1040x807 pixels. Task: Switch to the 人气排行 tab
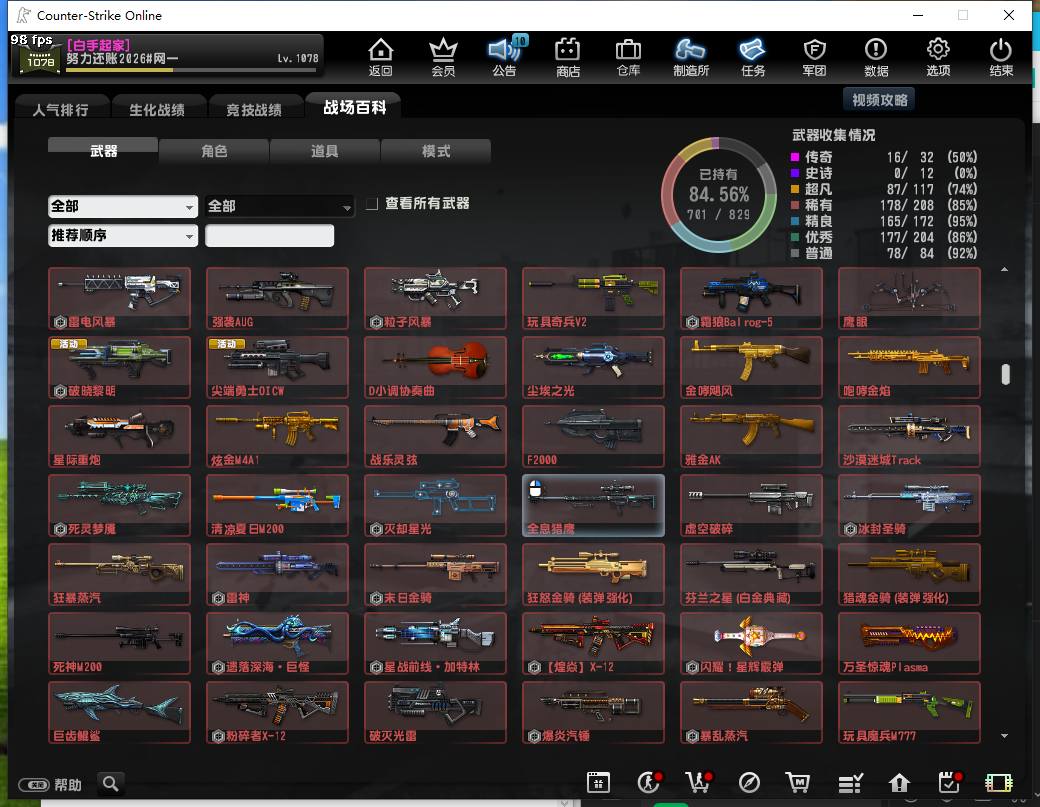(x=60, y=110)
